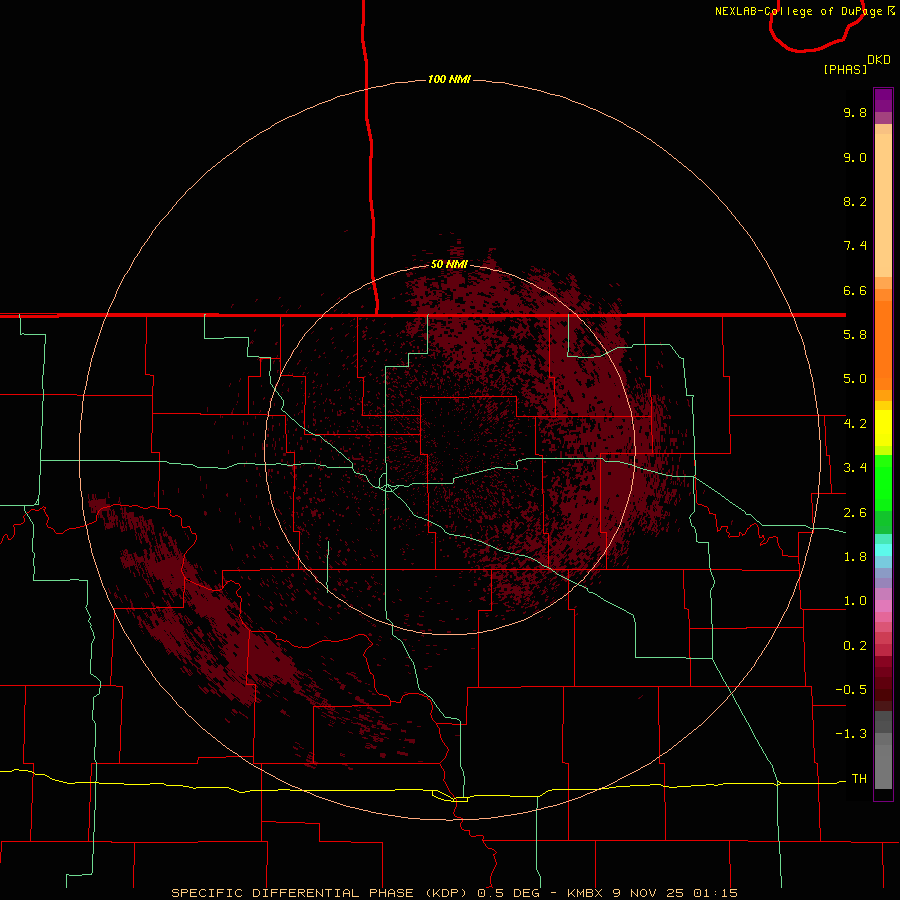Click the 9.8 value on color scale

[x=855, y=112]
